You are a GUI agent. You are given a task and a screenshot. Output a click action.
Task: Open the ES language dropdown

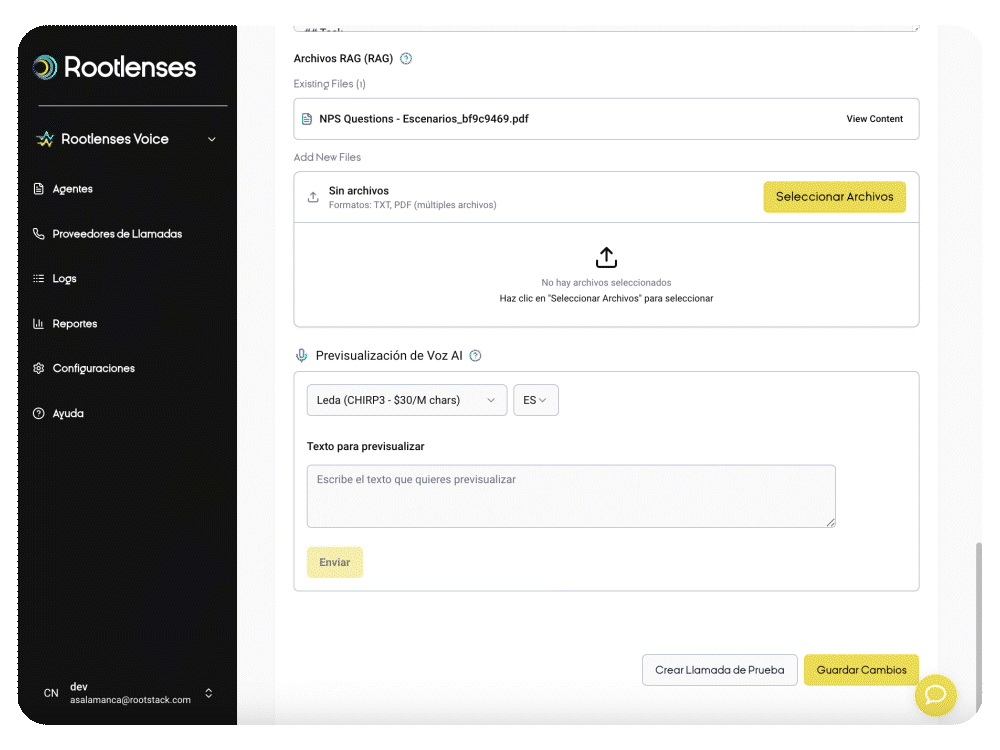(x=535, y=400)
